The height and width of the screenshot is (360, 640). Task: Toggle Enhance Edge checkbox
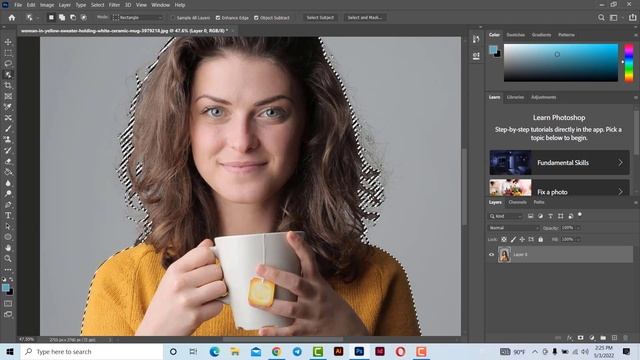click(x=218, y=18)
